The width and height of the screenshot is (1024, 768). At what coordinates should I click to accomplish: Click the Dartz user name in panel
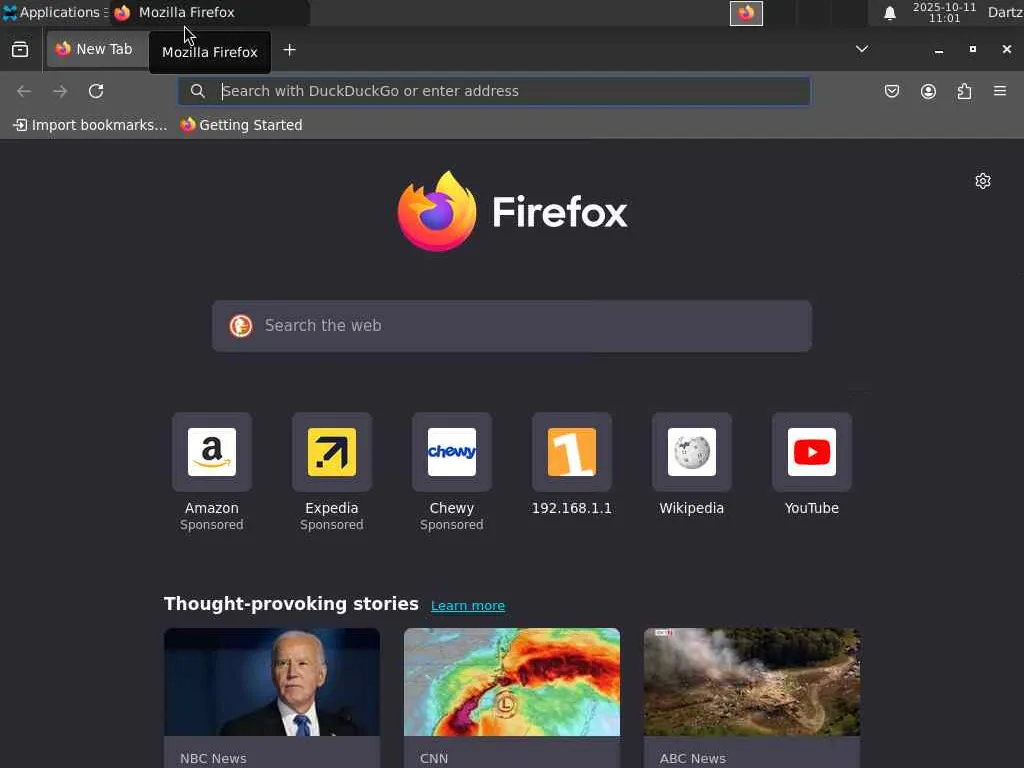coord(1005,12)
